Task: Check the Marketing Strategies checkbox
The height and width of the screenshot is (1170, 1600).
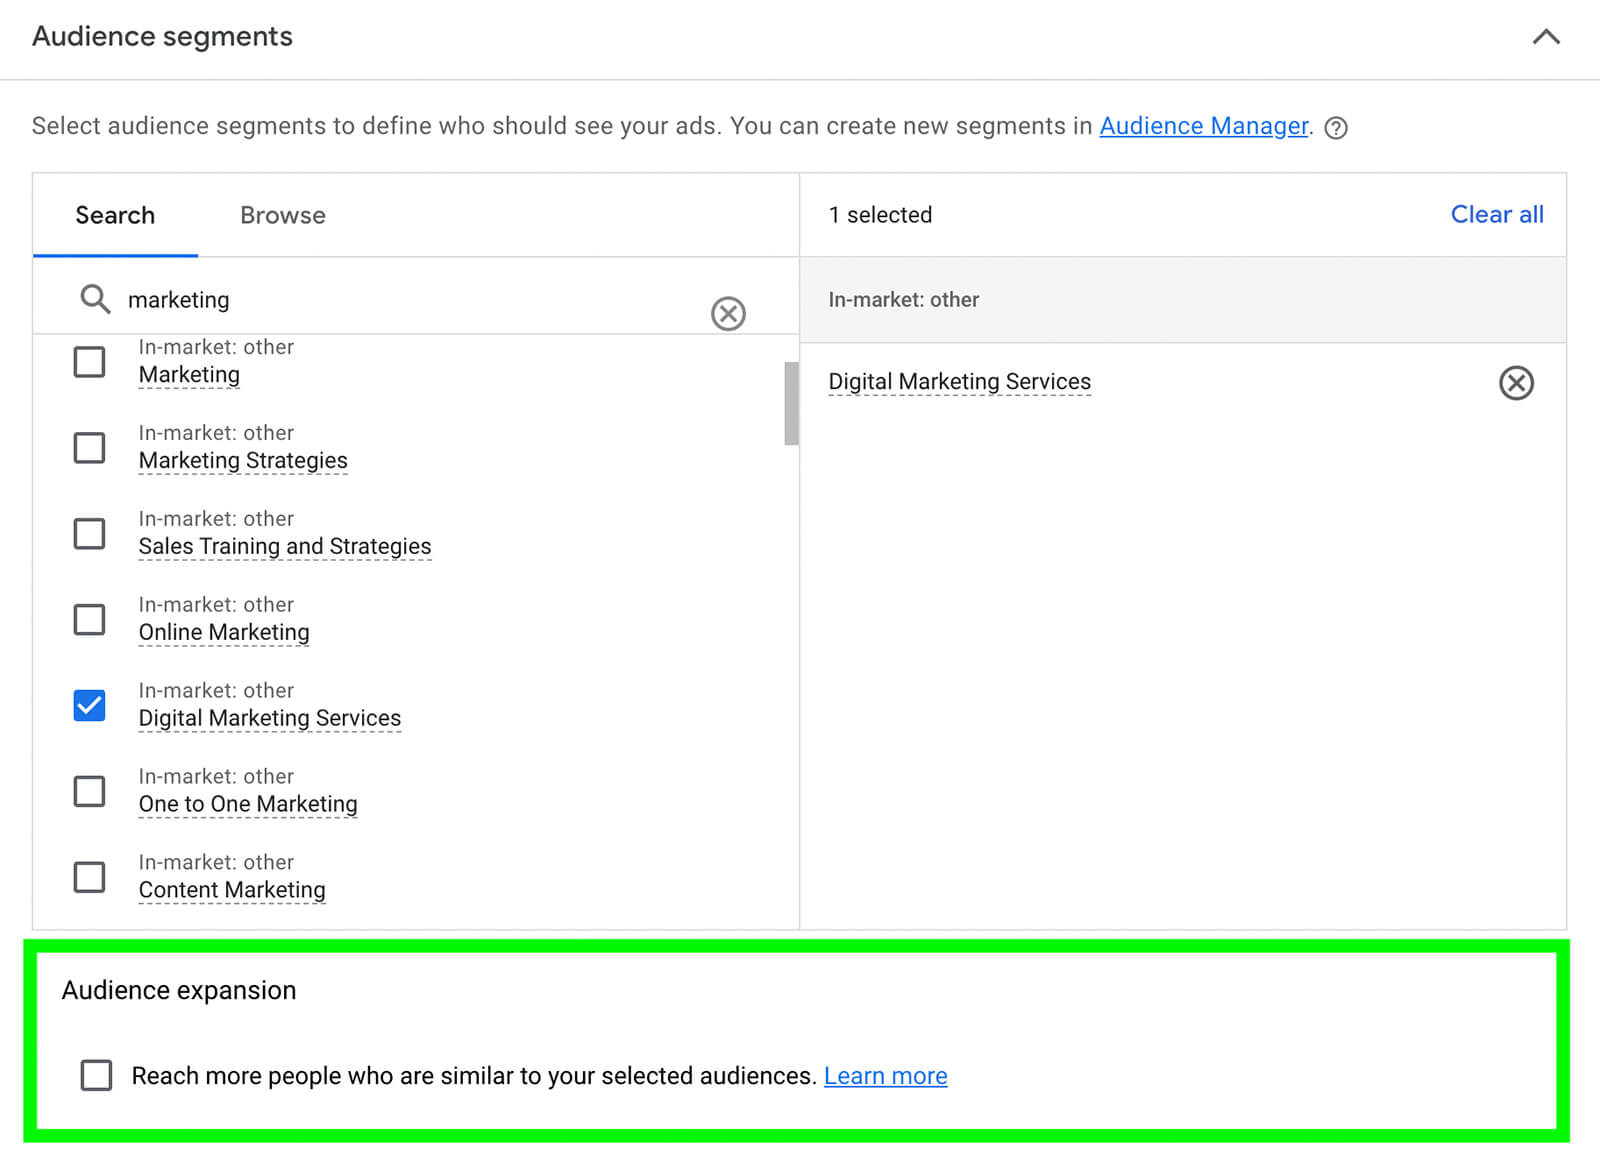Action: click(90, 447)
